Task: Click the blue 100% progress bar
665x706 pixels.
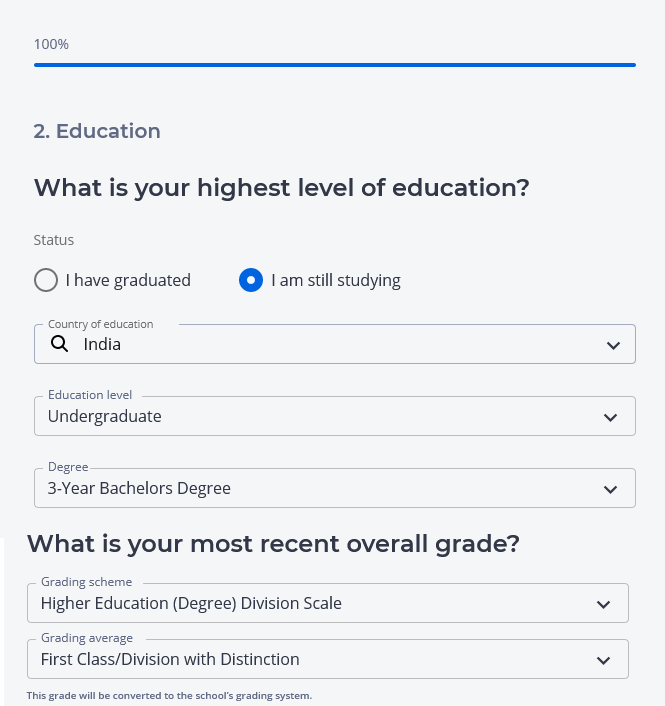Action: (x=335, y=65)
